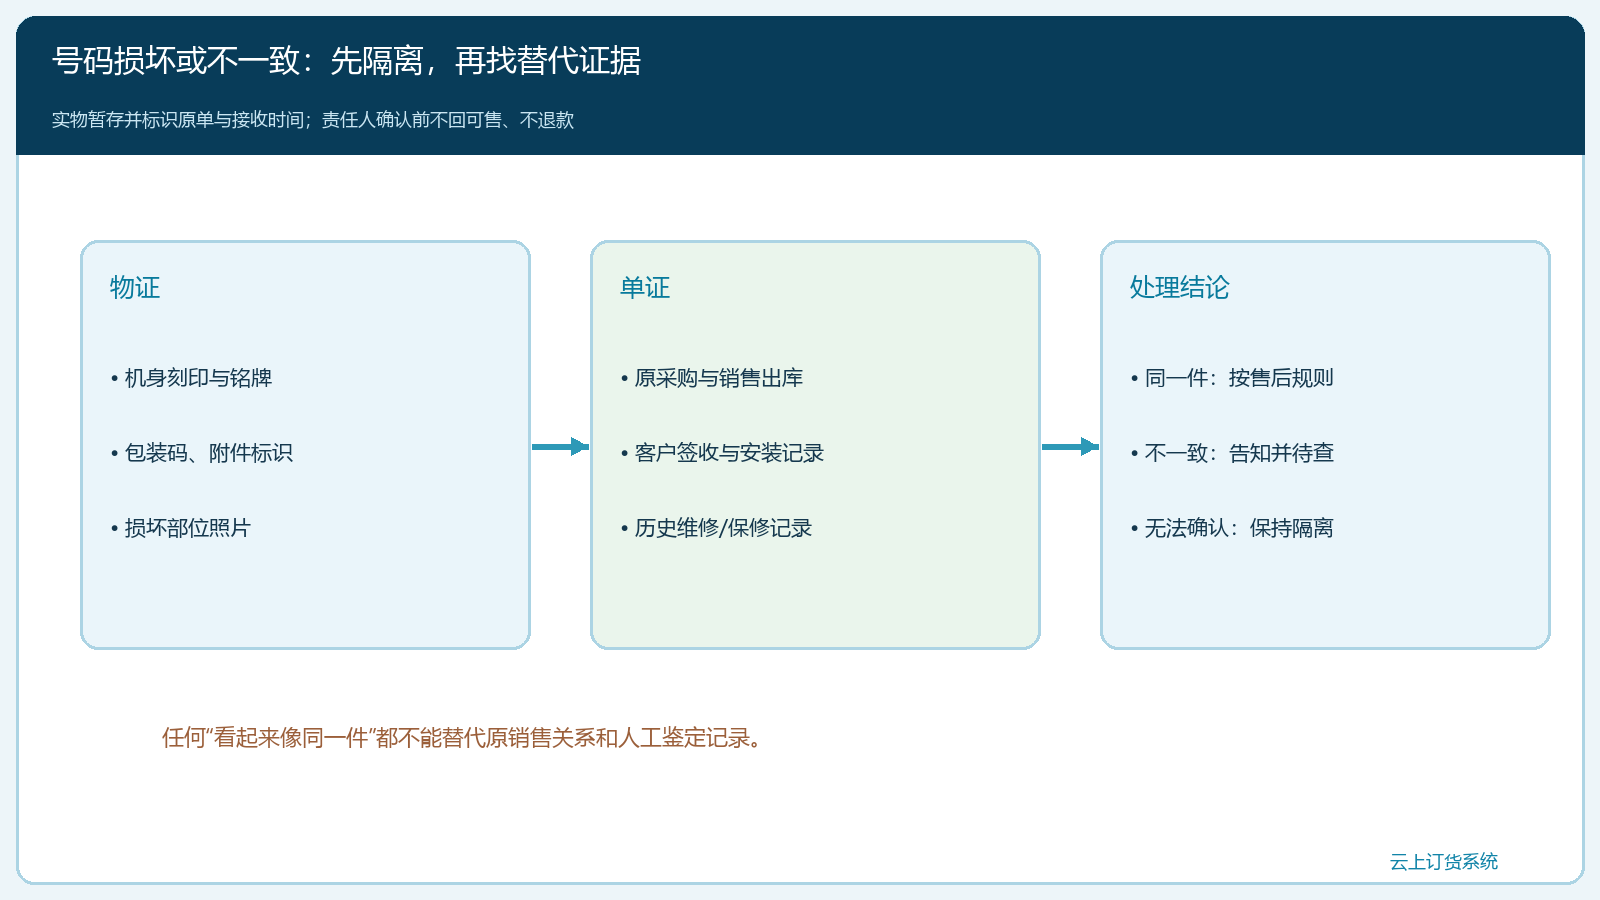Click the 云上订货系统 footer label
The image size is (1600, 900).
click(1444, 862)
